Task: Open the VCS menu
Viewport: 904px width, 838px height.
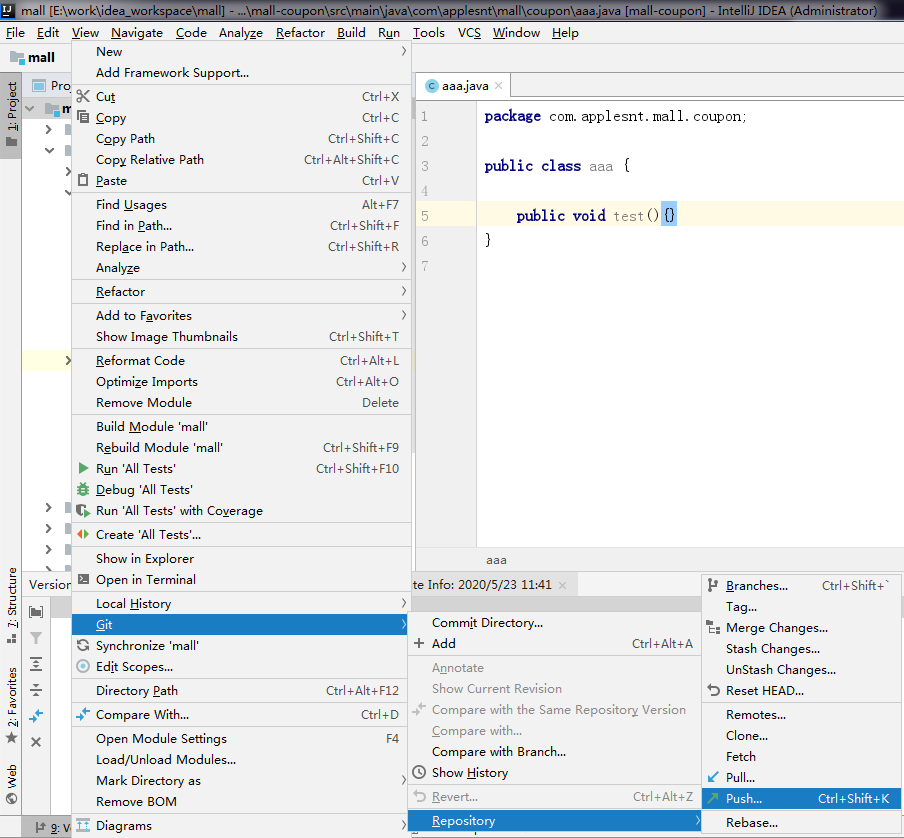Action: click(x=469, y=33)
